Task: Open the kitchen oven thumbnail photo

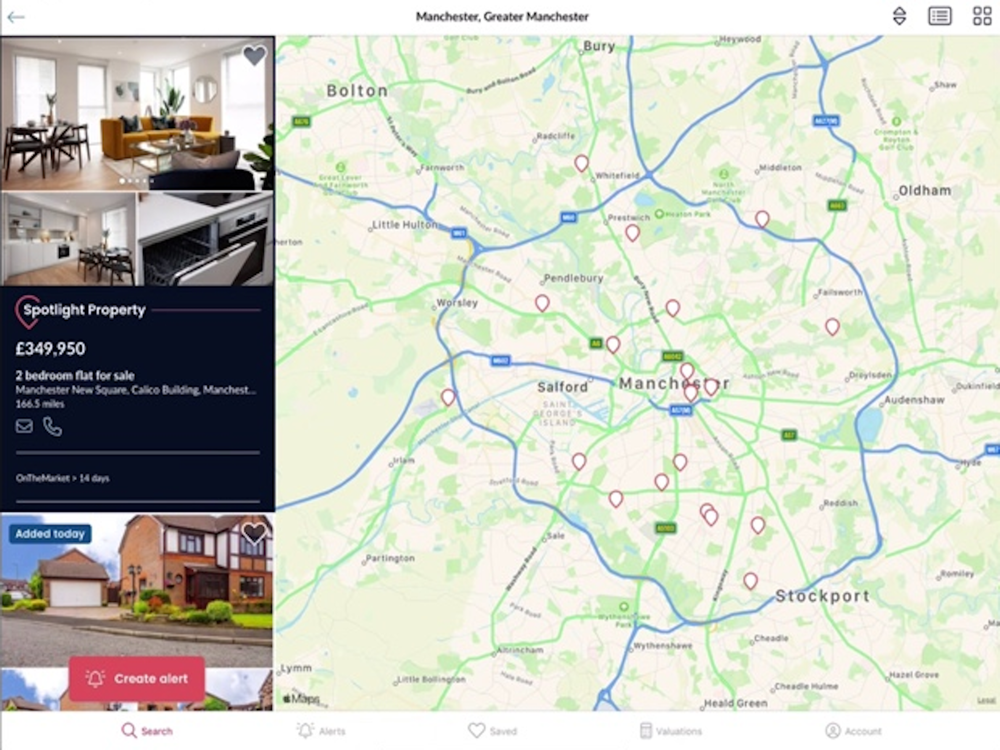Action: tap(205, 239)
